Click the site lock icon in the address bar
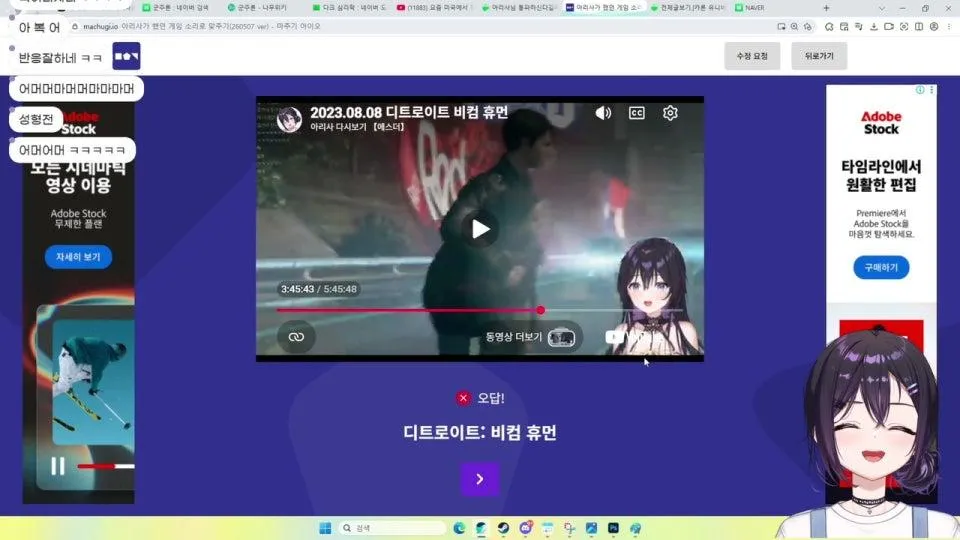Viewport: 960px width, 540px height. [x=75, y=26]
